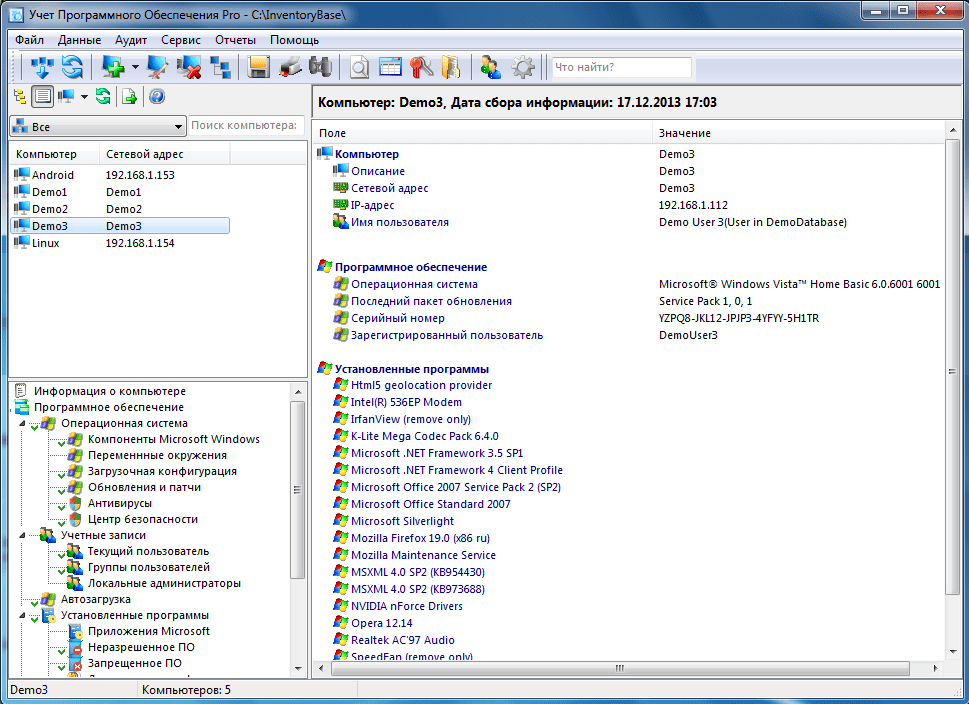Collapse the 'Учетные записи' tree node
This screenshot has width=969, height=704.
(x=23, y=535)
